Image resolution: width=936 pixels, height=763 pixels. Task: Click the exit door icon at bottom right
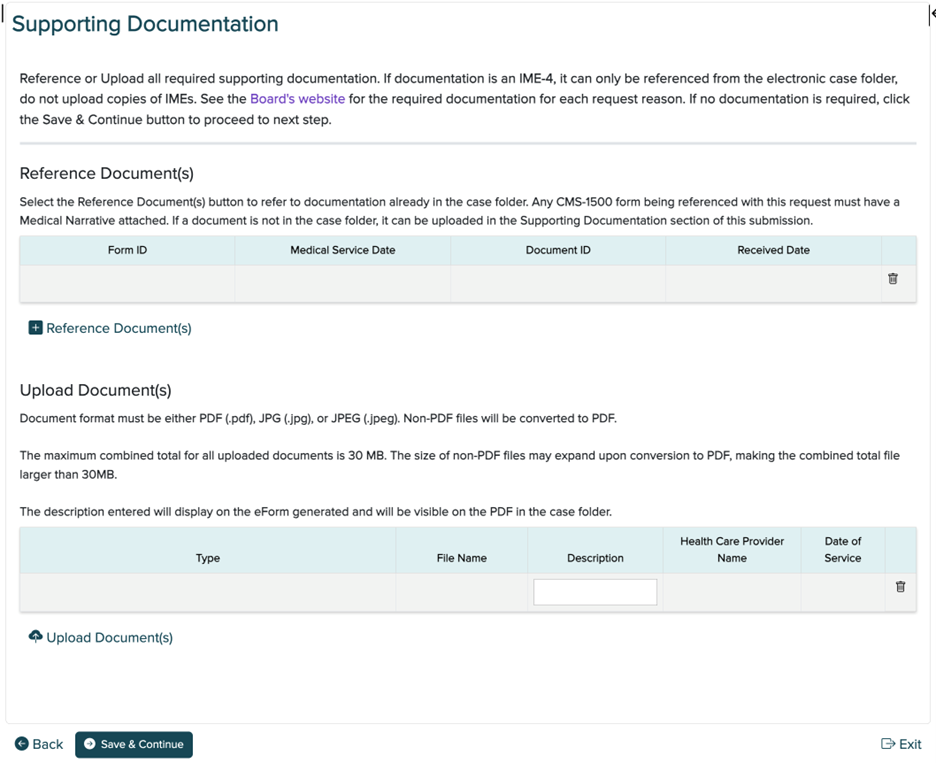(x=887, y=743)
